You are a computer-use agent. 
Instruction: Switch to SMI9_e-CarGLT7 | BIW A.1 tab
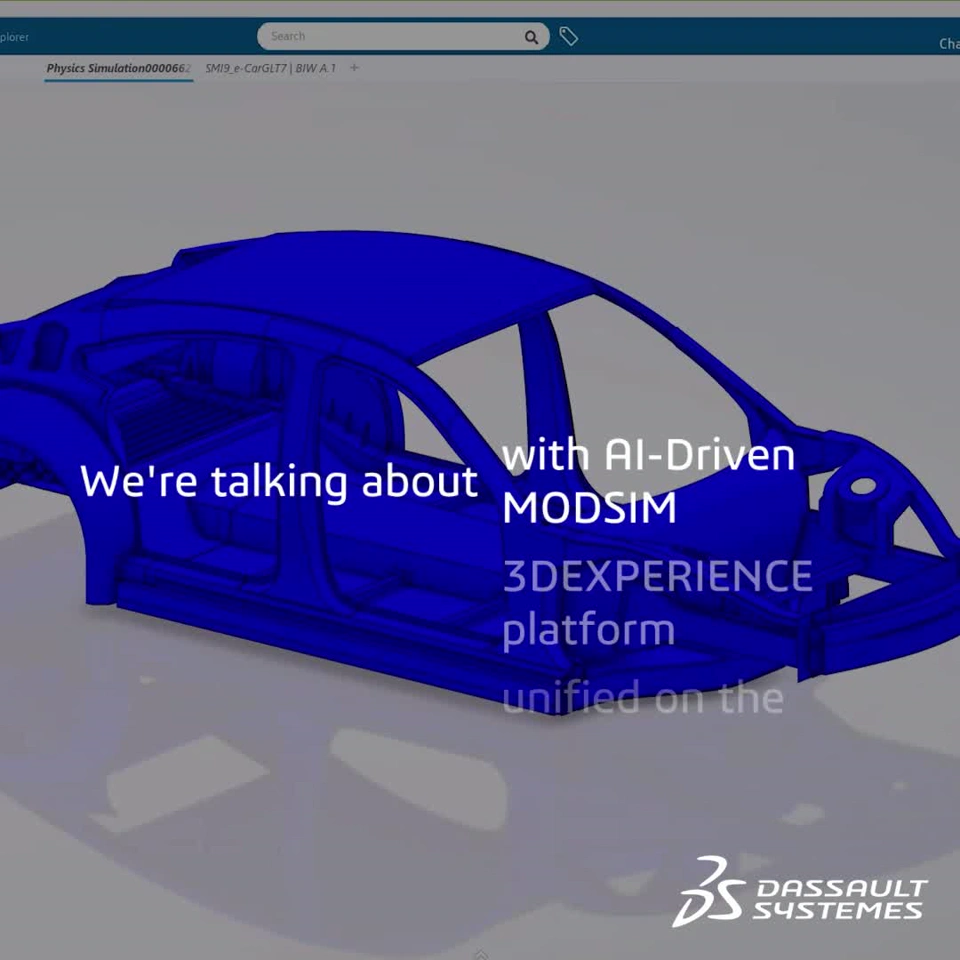pyautogui.click(x=270, y=69)
